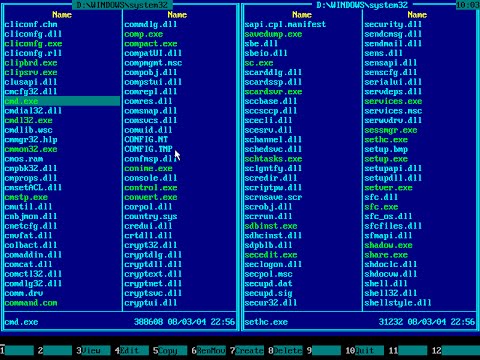The image size is (480, 360).
Task: Select sethc.exe in the file list
Action: 386,139
